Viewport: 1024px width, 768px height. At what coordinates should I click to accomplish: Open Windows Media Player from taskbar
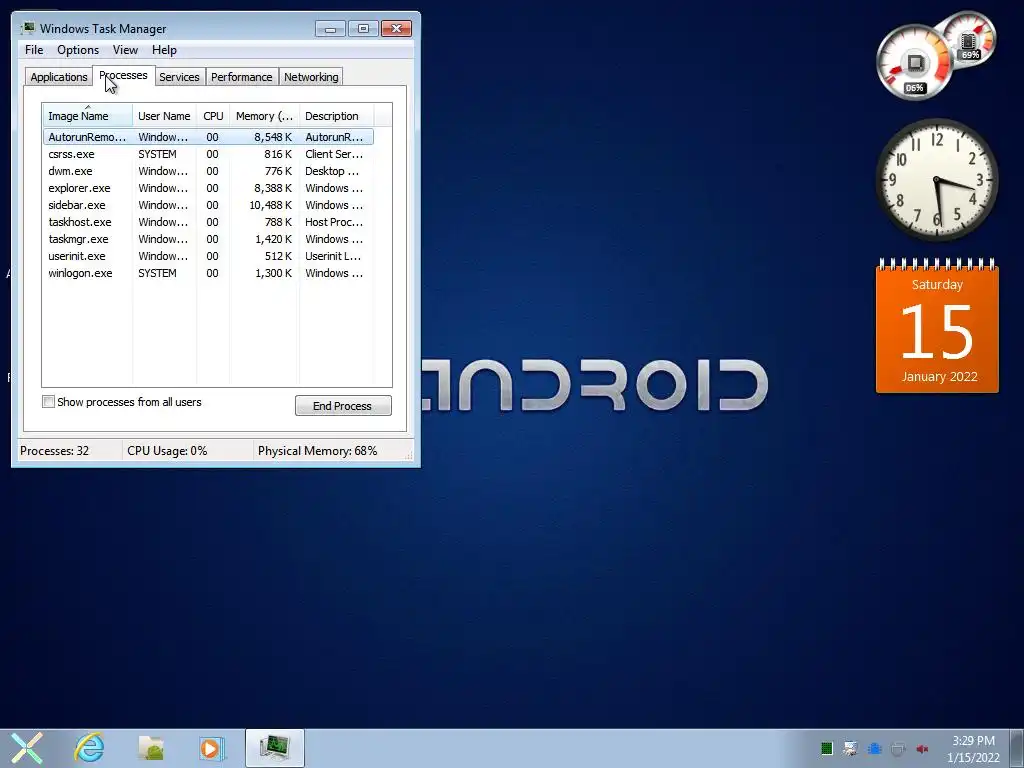(x=212, y=748)
